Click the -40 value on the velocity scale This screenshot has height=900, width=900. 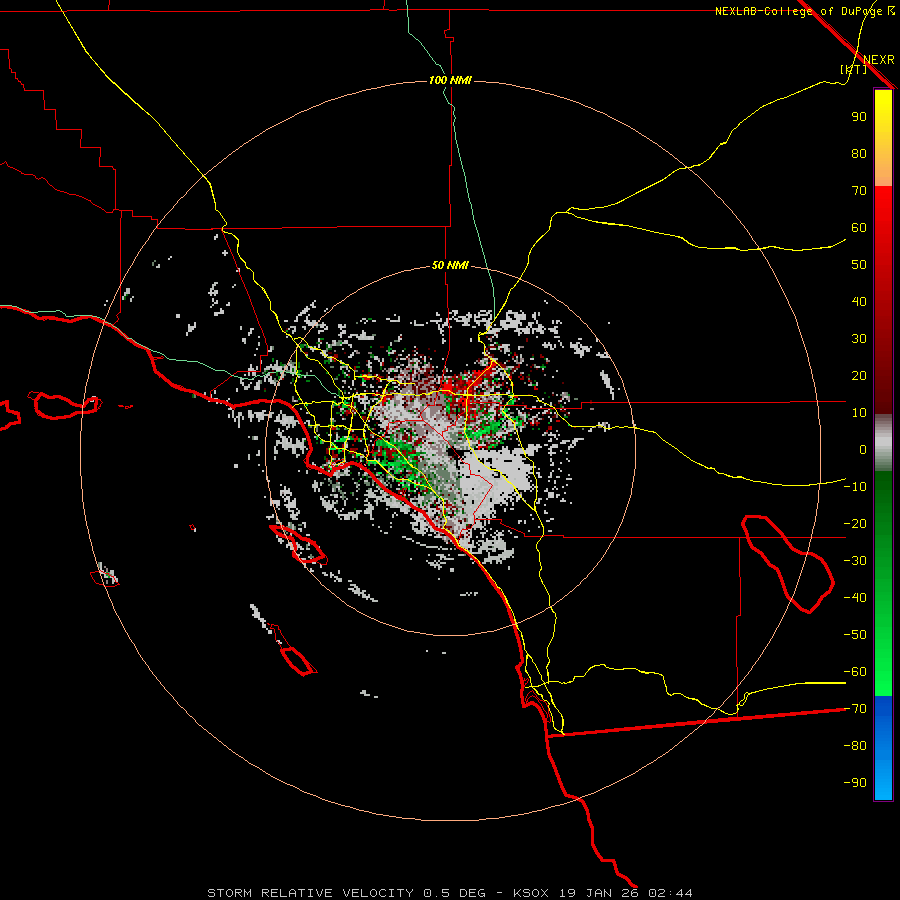(855, 598)
